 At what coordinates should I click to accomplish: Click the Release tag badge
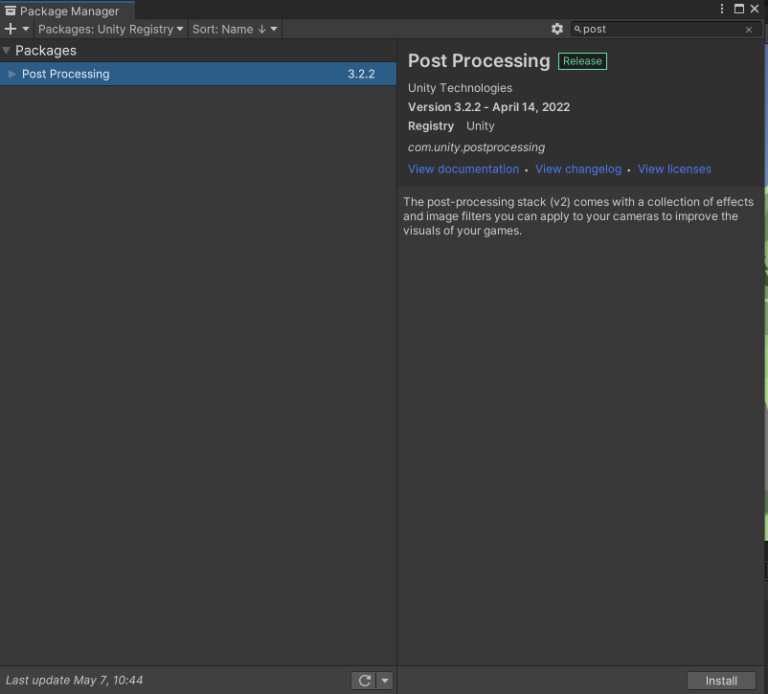click(x=582, y=61)
